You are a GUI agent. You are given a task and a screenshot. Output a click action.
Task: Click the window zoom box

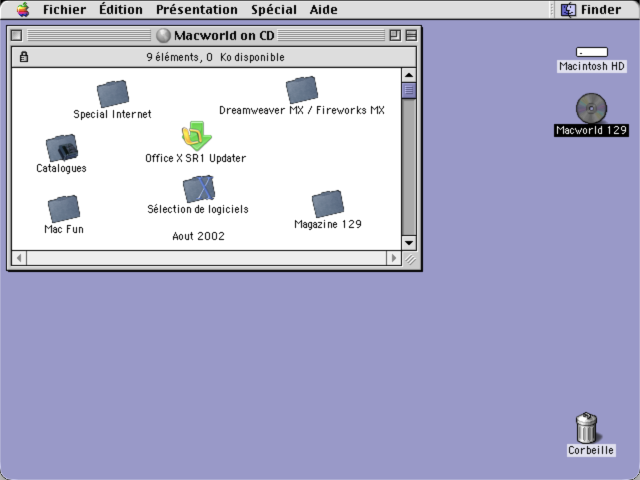(395, 36)
